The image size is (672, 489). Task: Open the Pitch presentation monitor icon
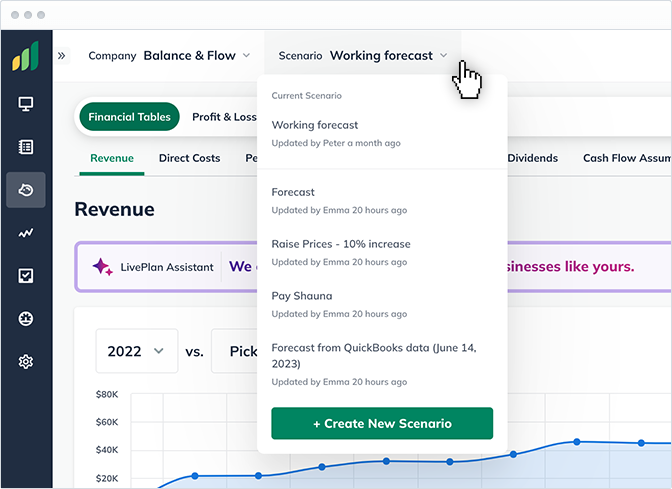click(26, 104)
